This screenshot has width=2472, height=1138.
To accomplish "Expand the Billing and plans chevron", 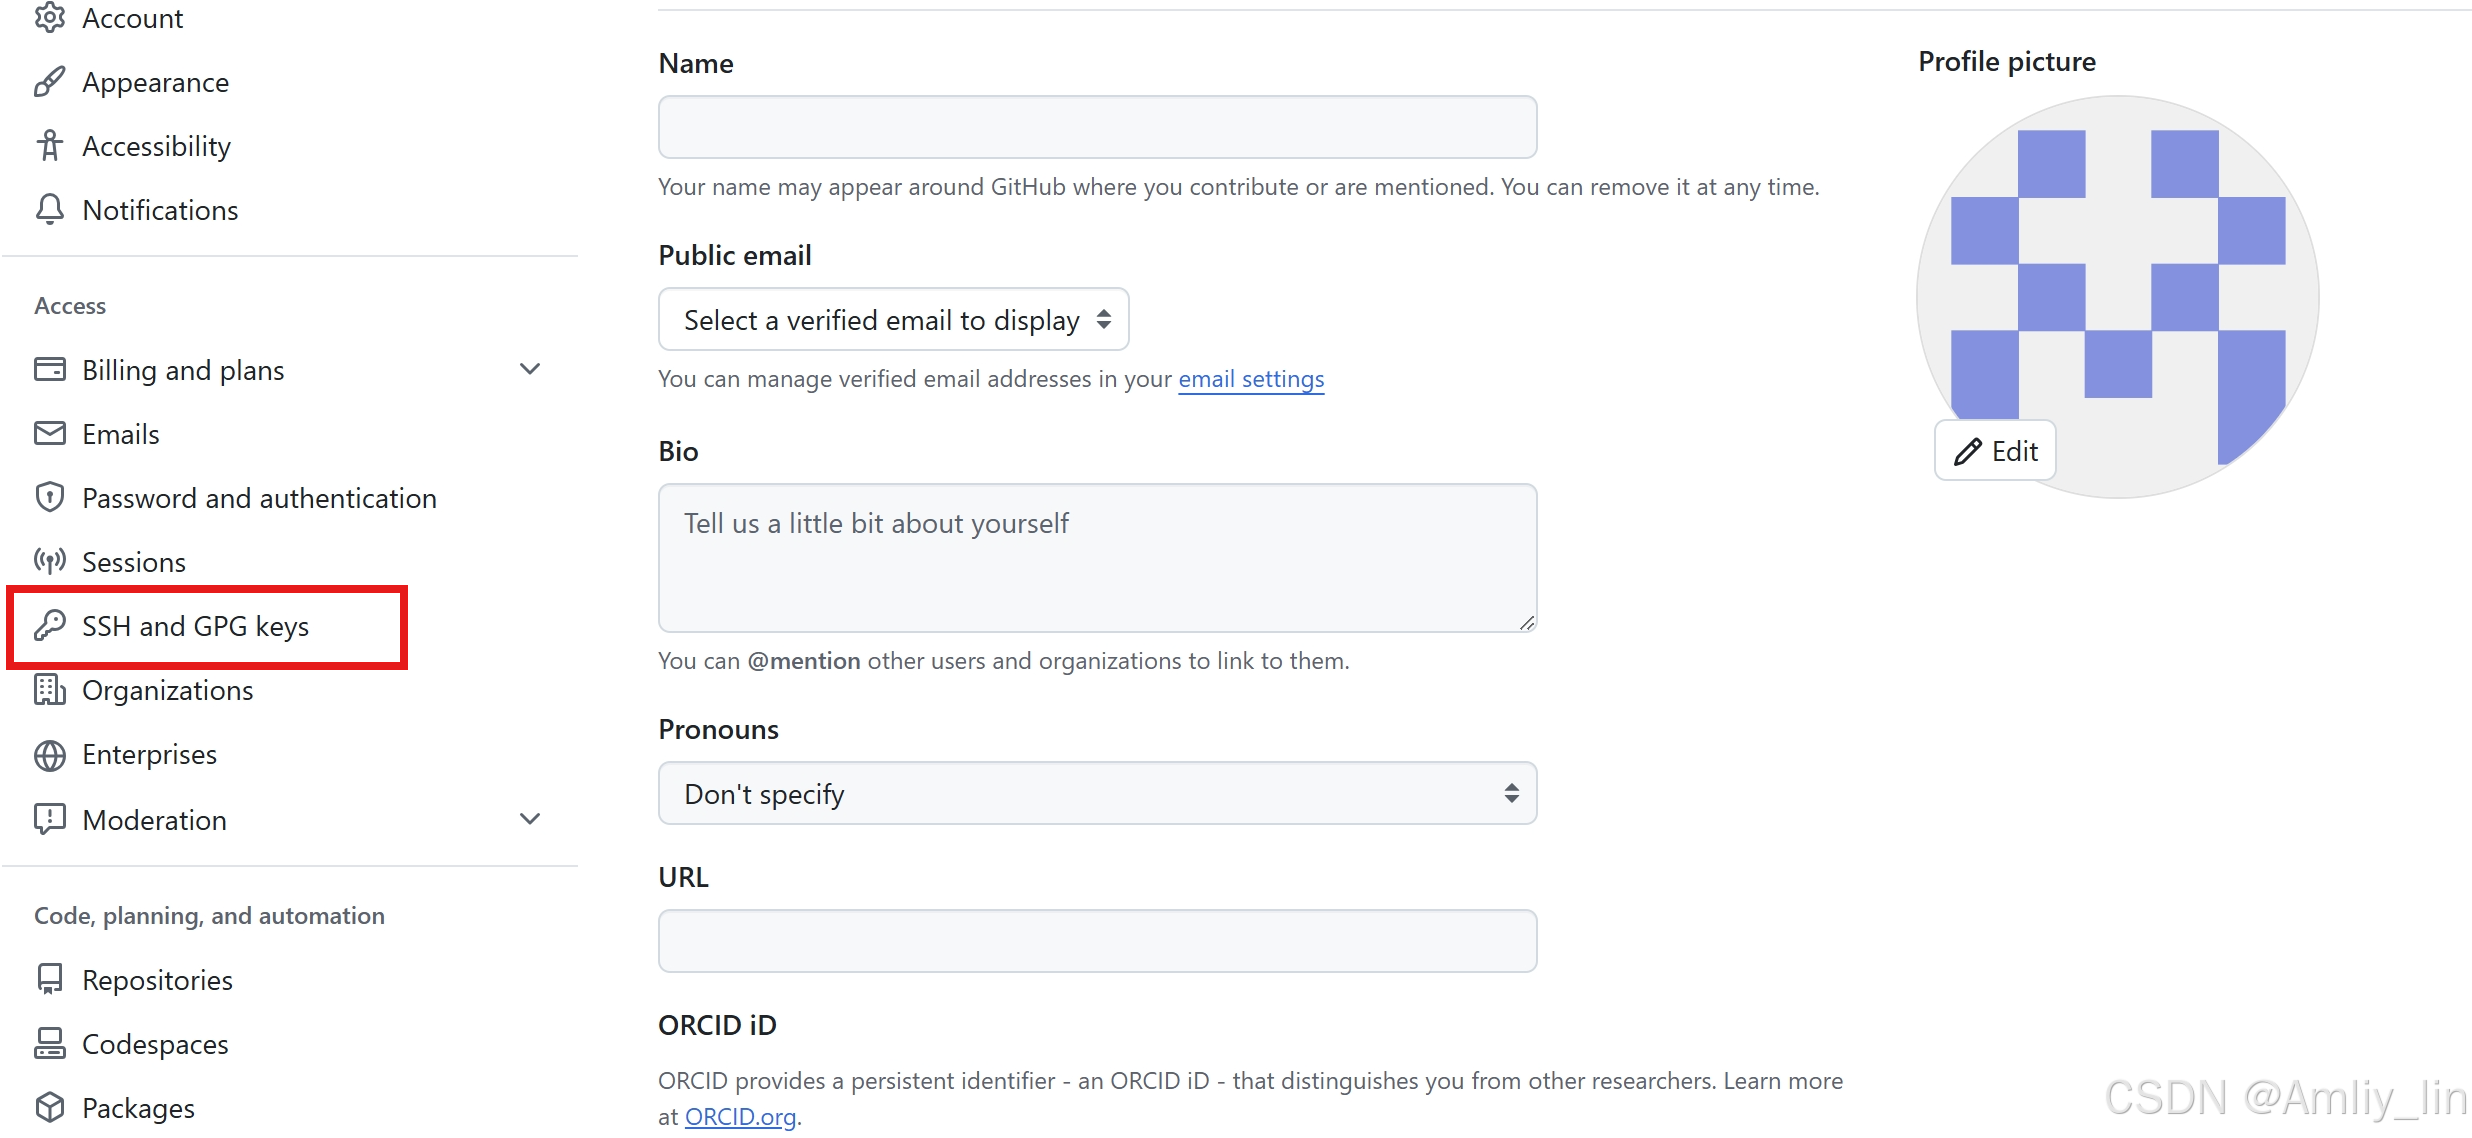I will click(530, 370).
